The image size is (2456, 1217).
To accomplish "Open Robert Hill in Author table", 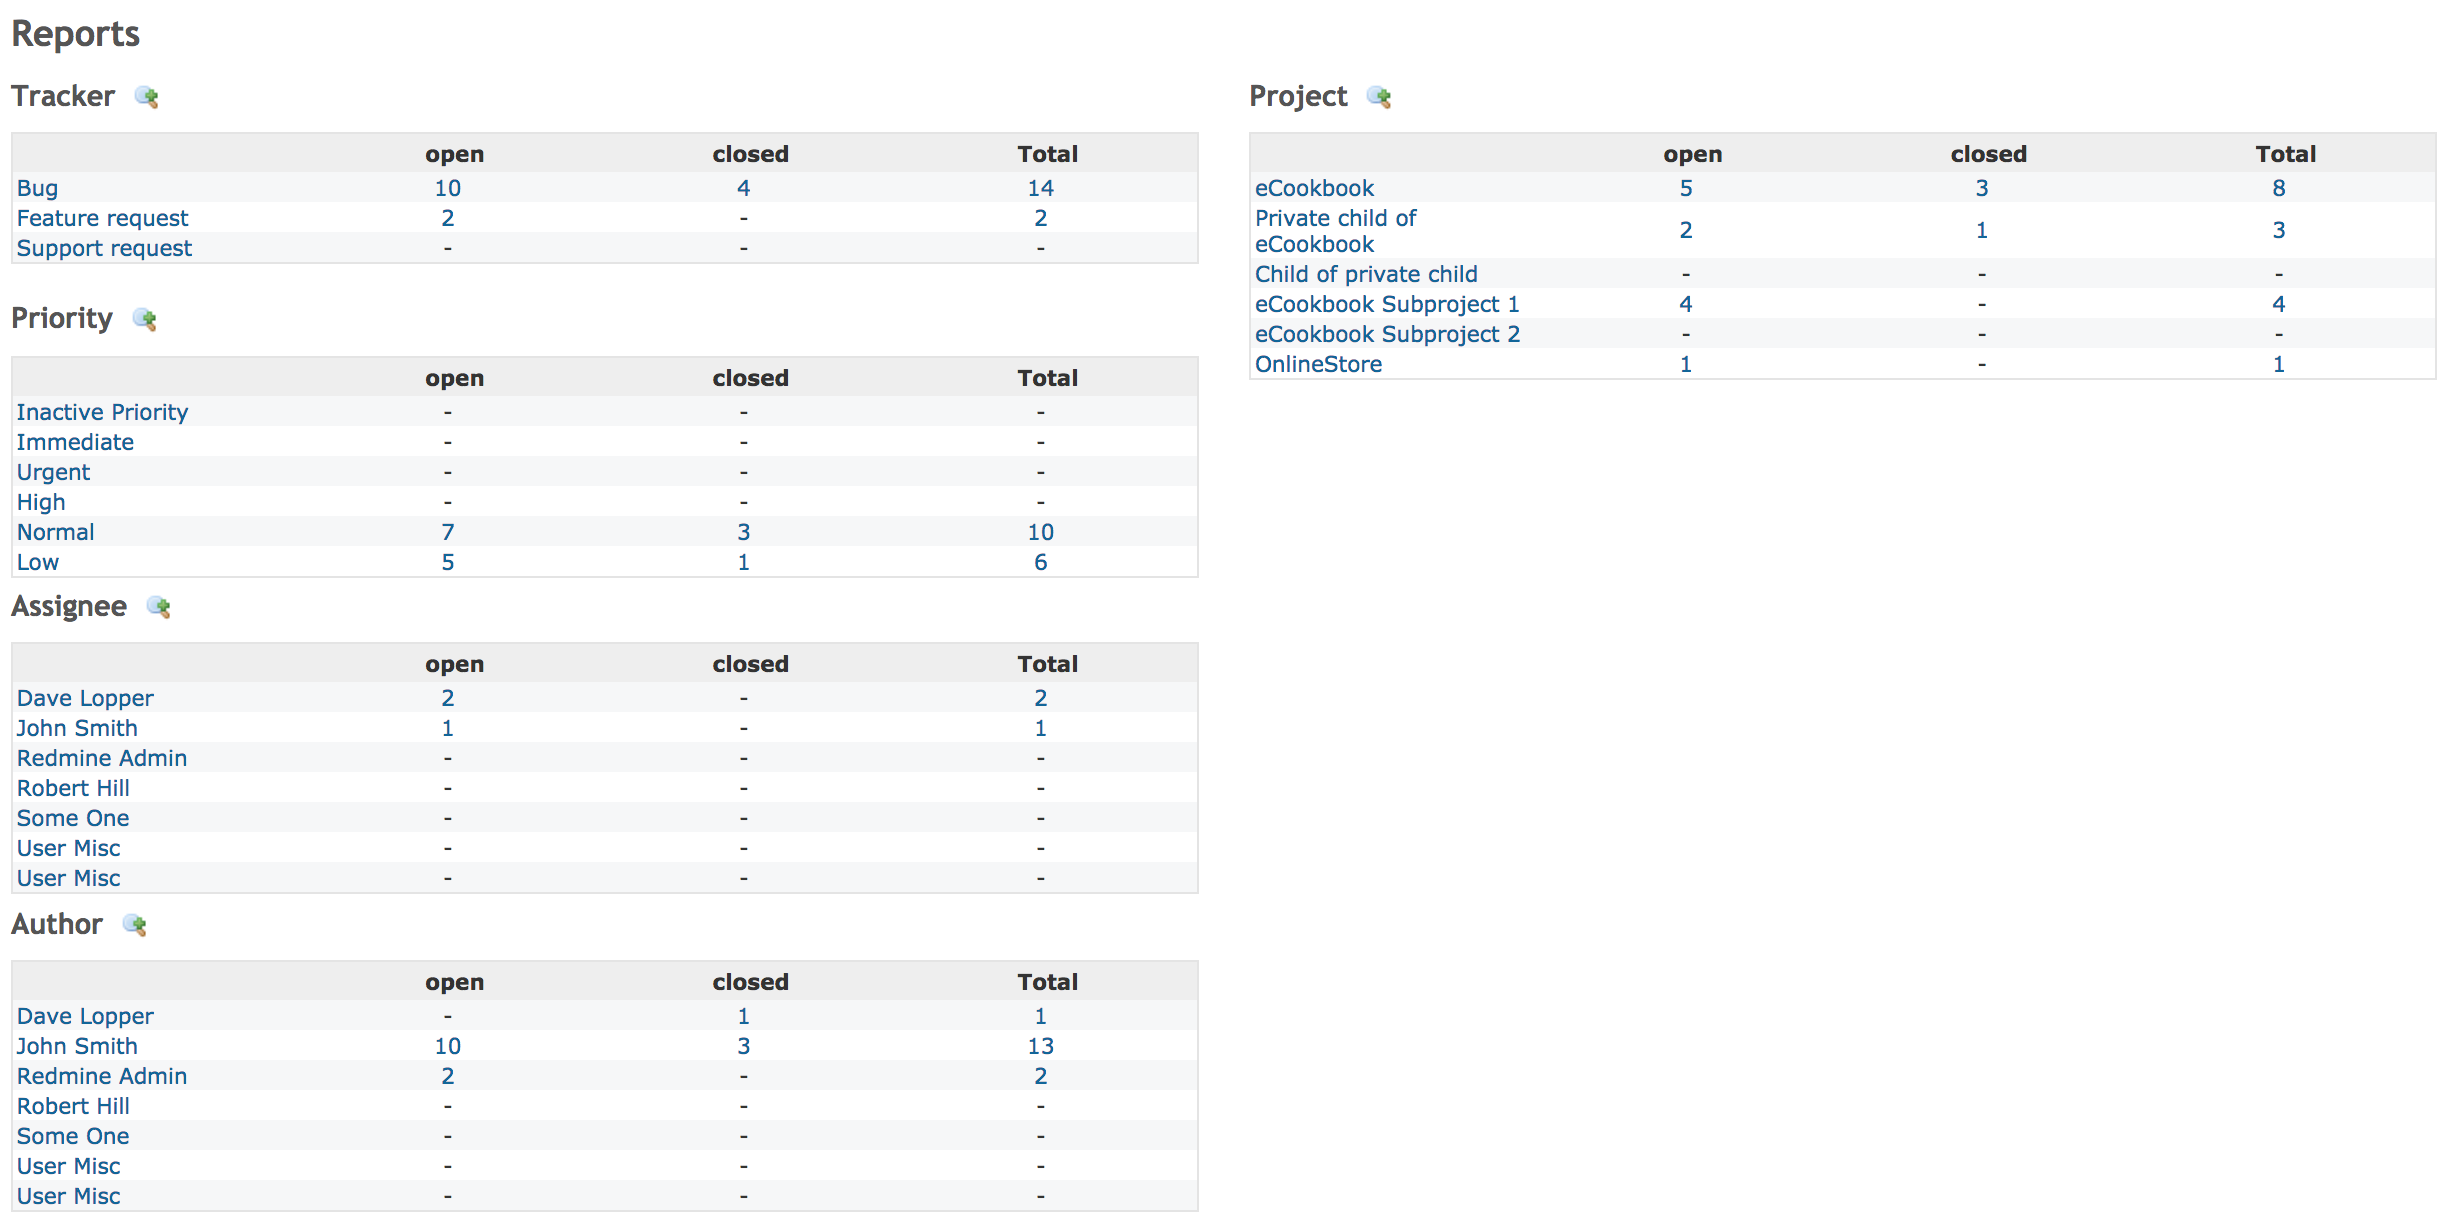I will coord(73,1106).
